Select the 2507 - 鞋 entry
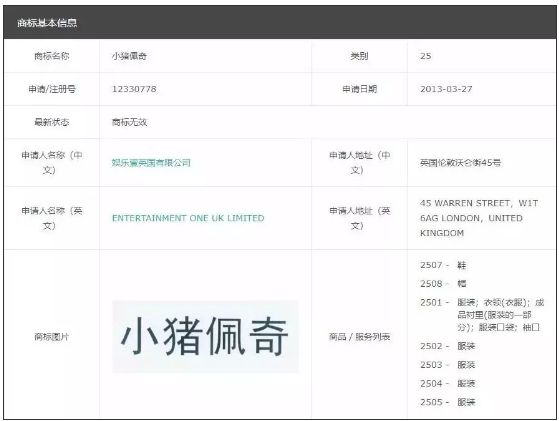 443,265
